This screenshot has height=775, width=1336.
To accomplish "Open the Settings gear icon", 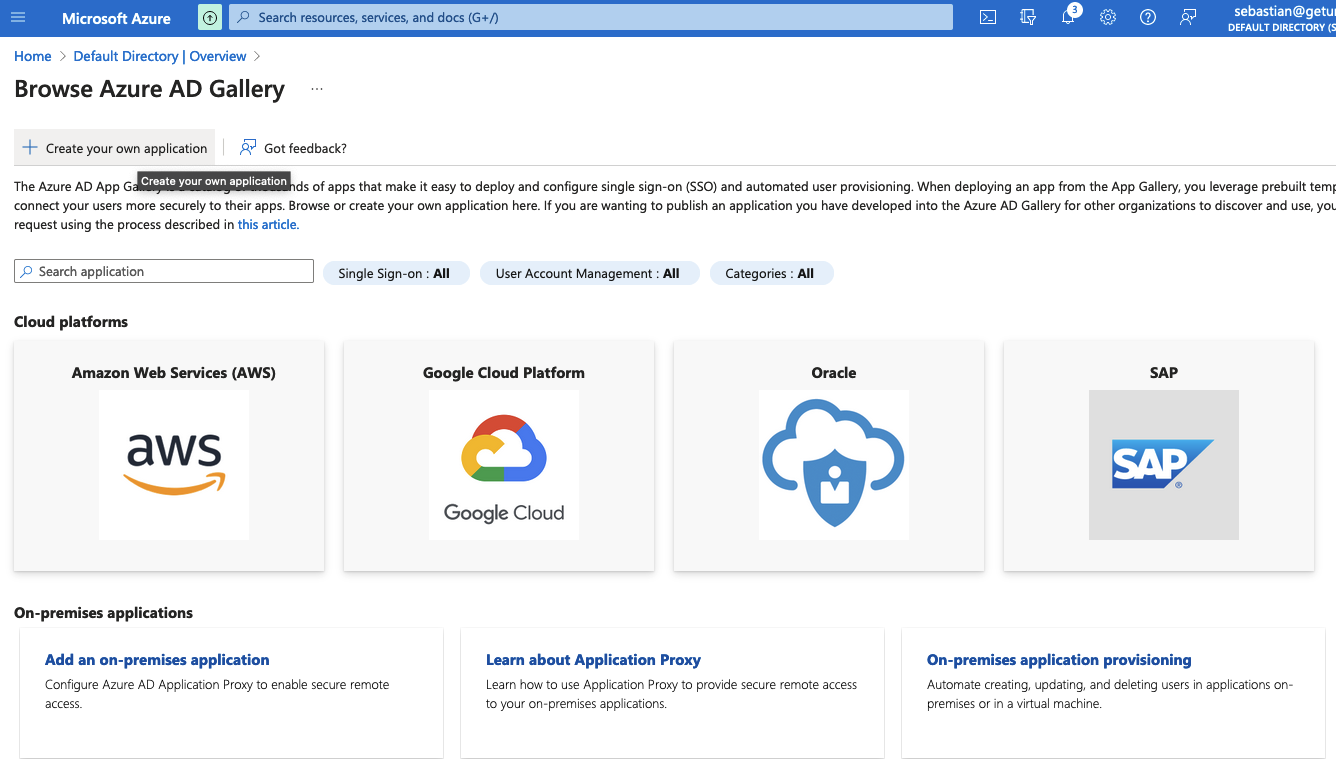I will point(1107,18).
